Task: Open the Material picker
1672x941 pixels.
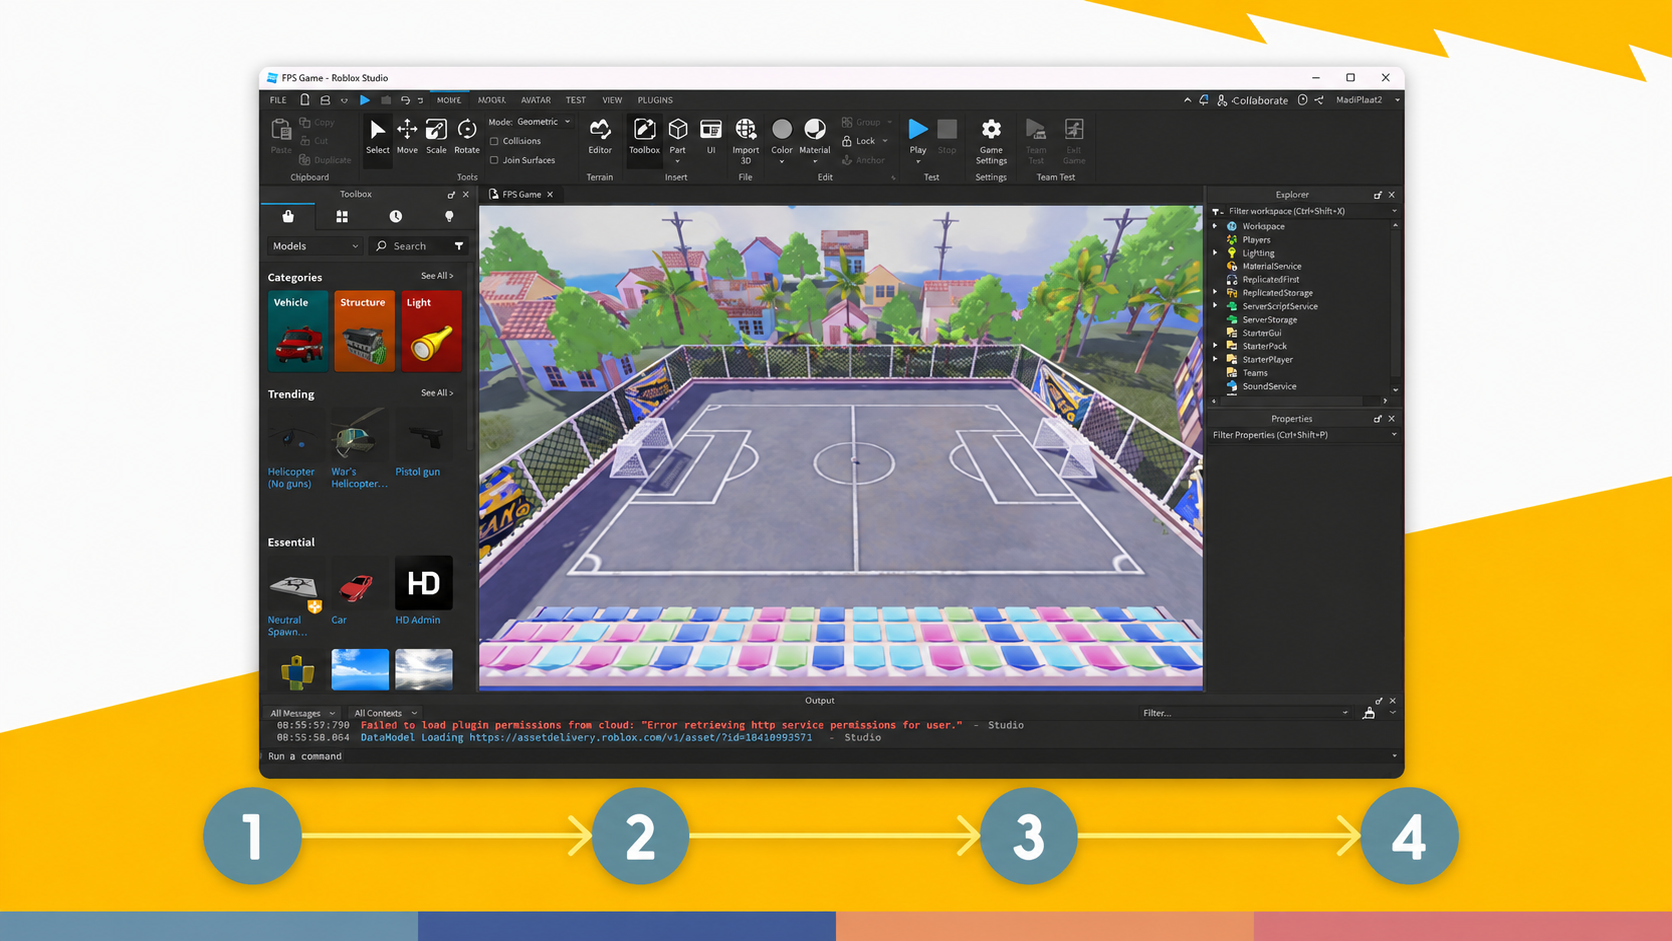Action: pos(815,139)
